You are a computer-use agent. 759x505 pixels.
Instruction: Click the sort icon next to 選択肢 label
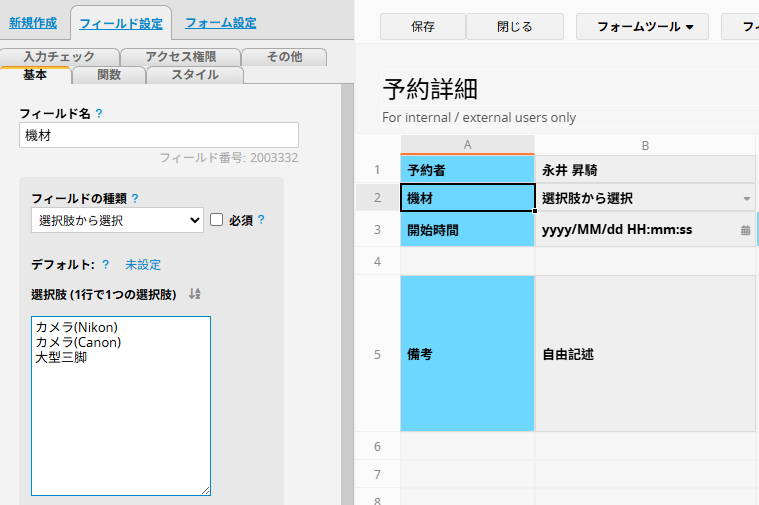(195, 294)
